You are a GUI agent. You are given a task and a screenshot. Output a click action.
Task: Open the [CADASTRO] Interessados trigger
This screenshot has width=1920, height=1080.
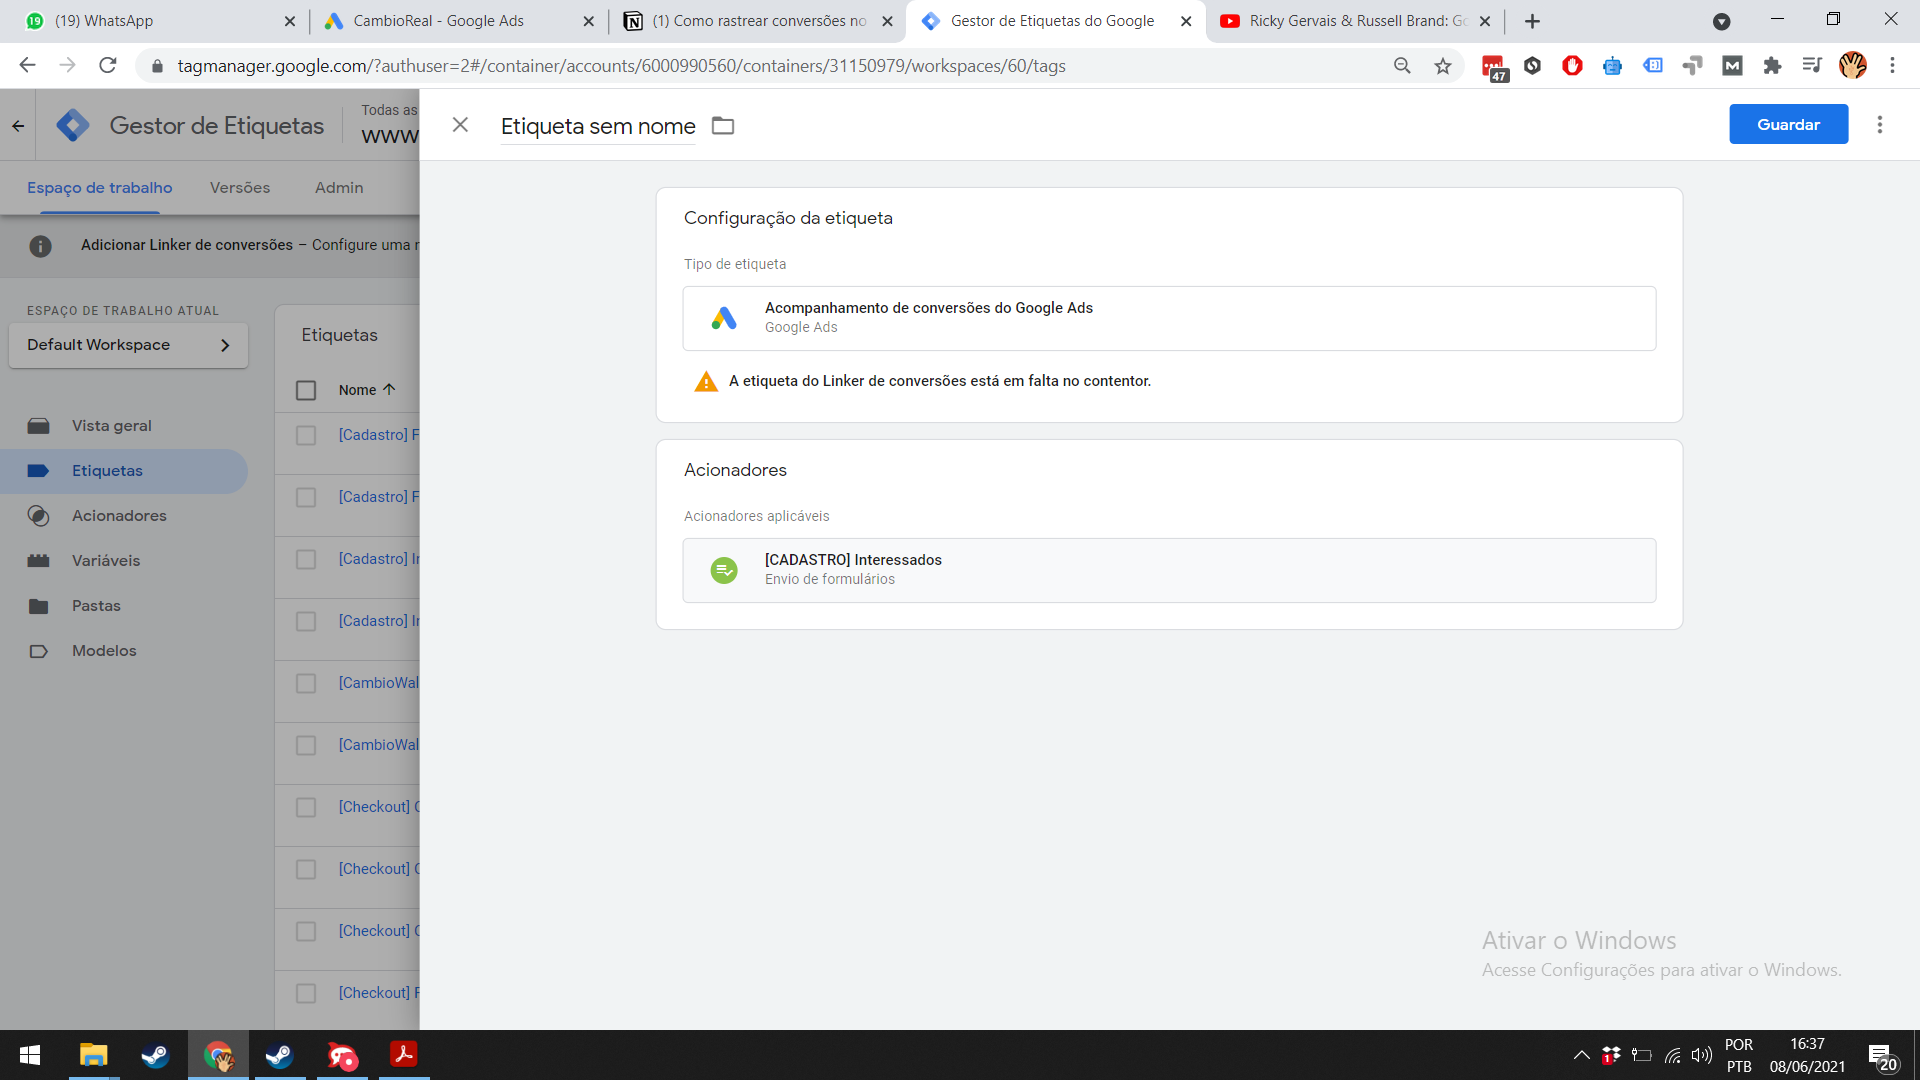tap(1169, 570)
